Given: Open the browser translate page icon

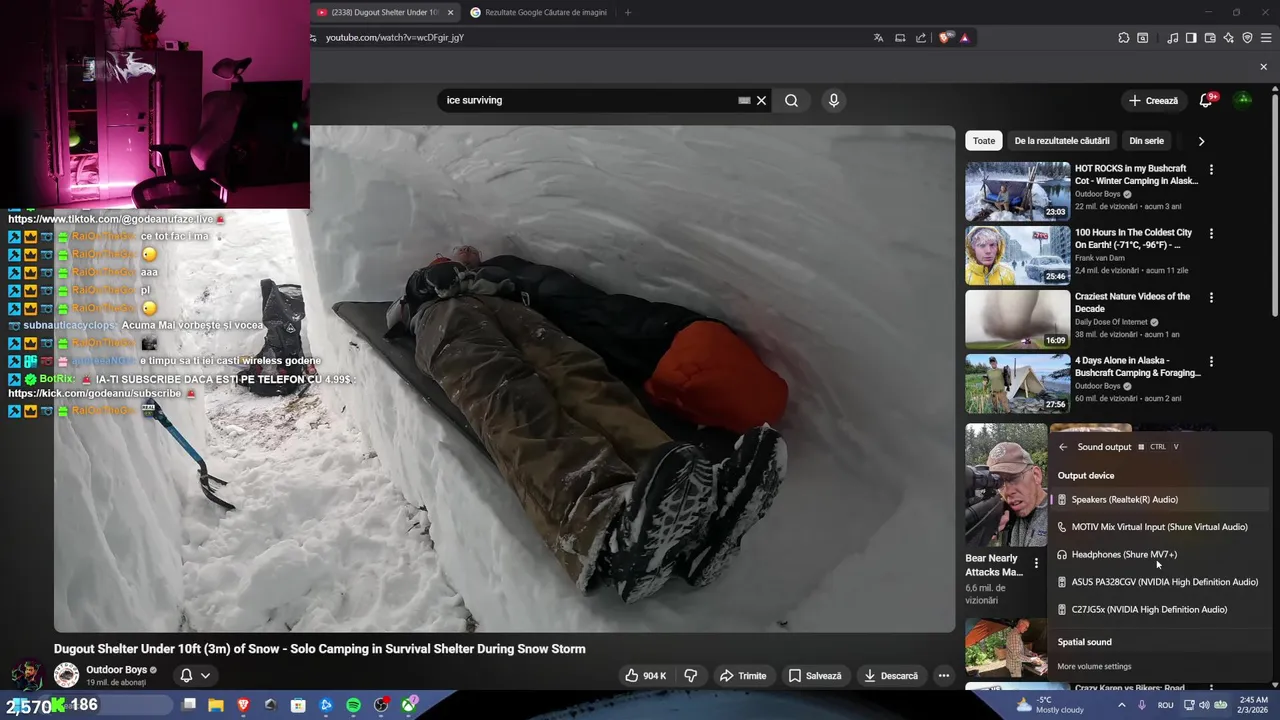Looking at the screenshot, I should 878,38.
